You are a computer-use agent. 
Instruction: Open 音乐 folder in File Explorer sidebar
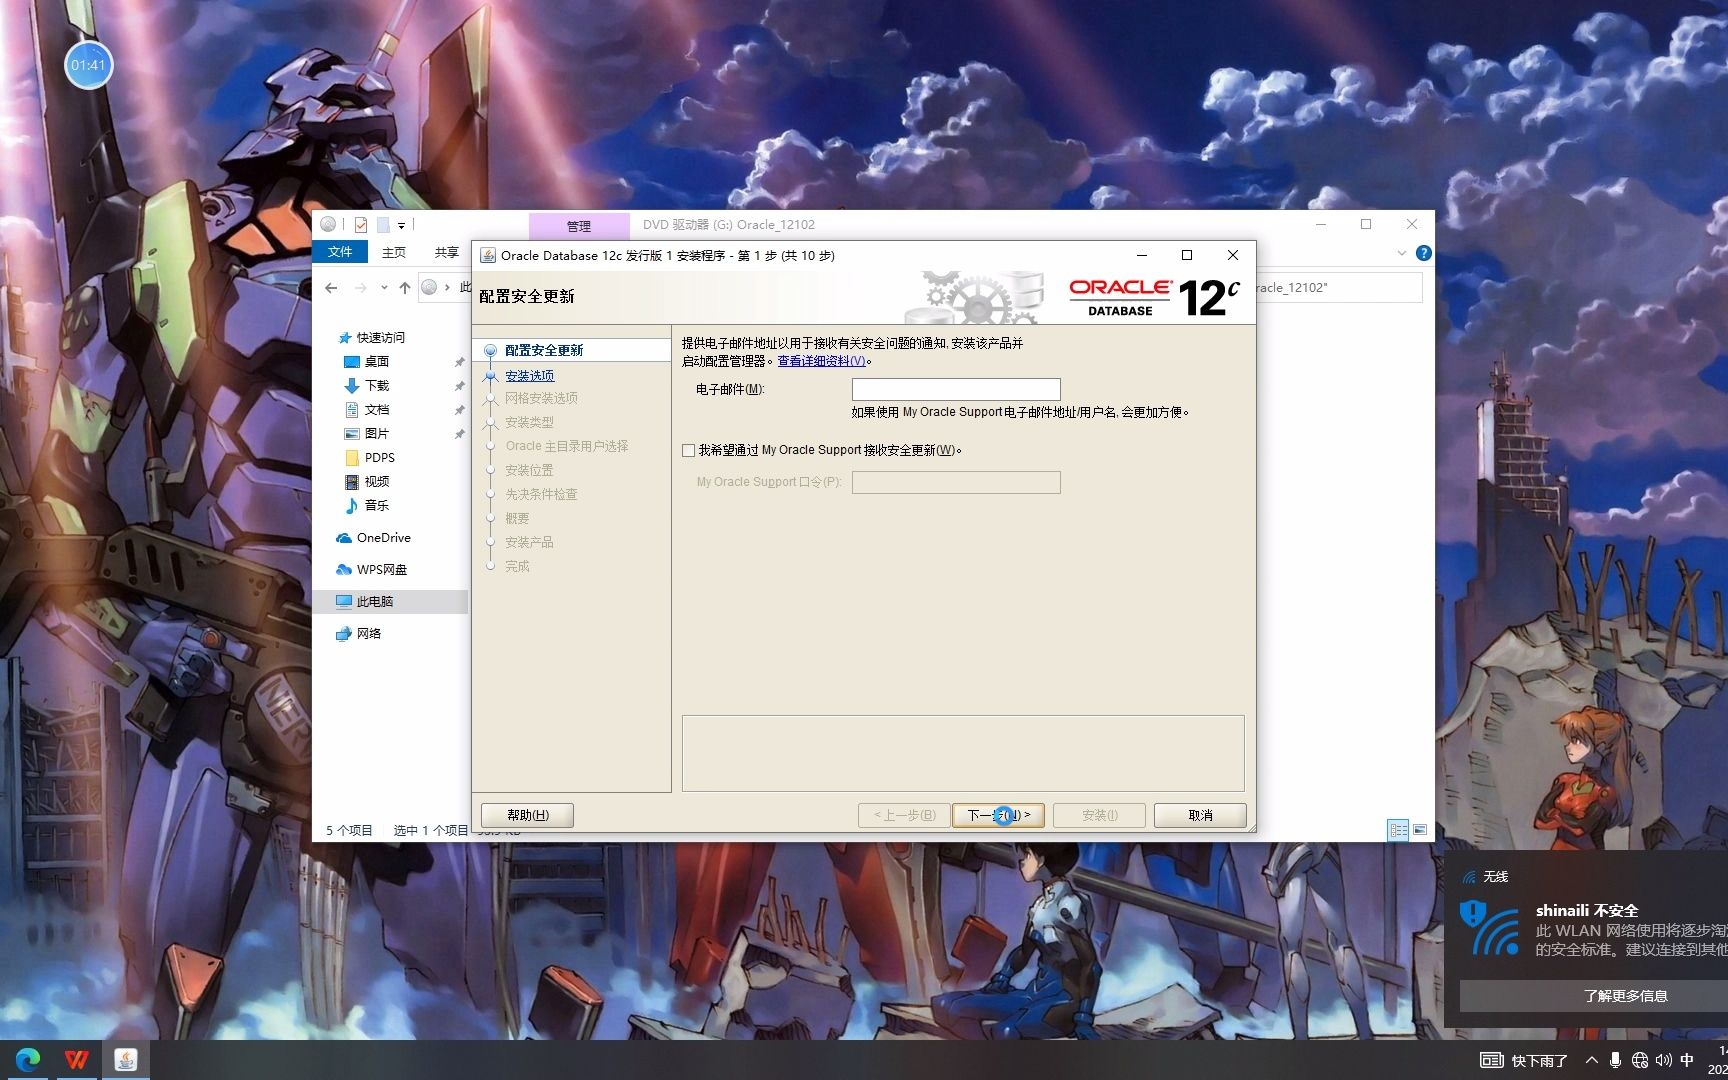pyautogui.click(x=376, y=506)
